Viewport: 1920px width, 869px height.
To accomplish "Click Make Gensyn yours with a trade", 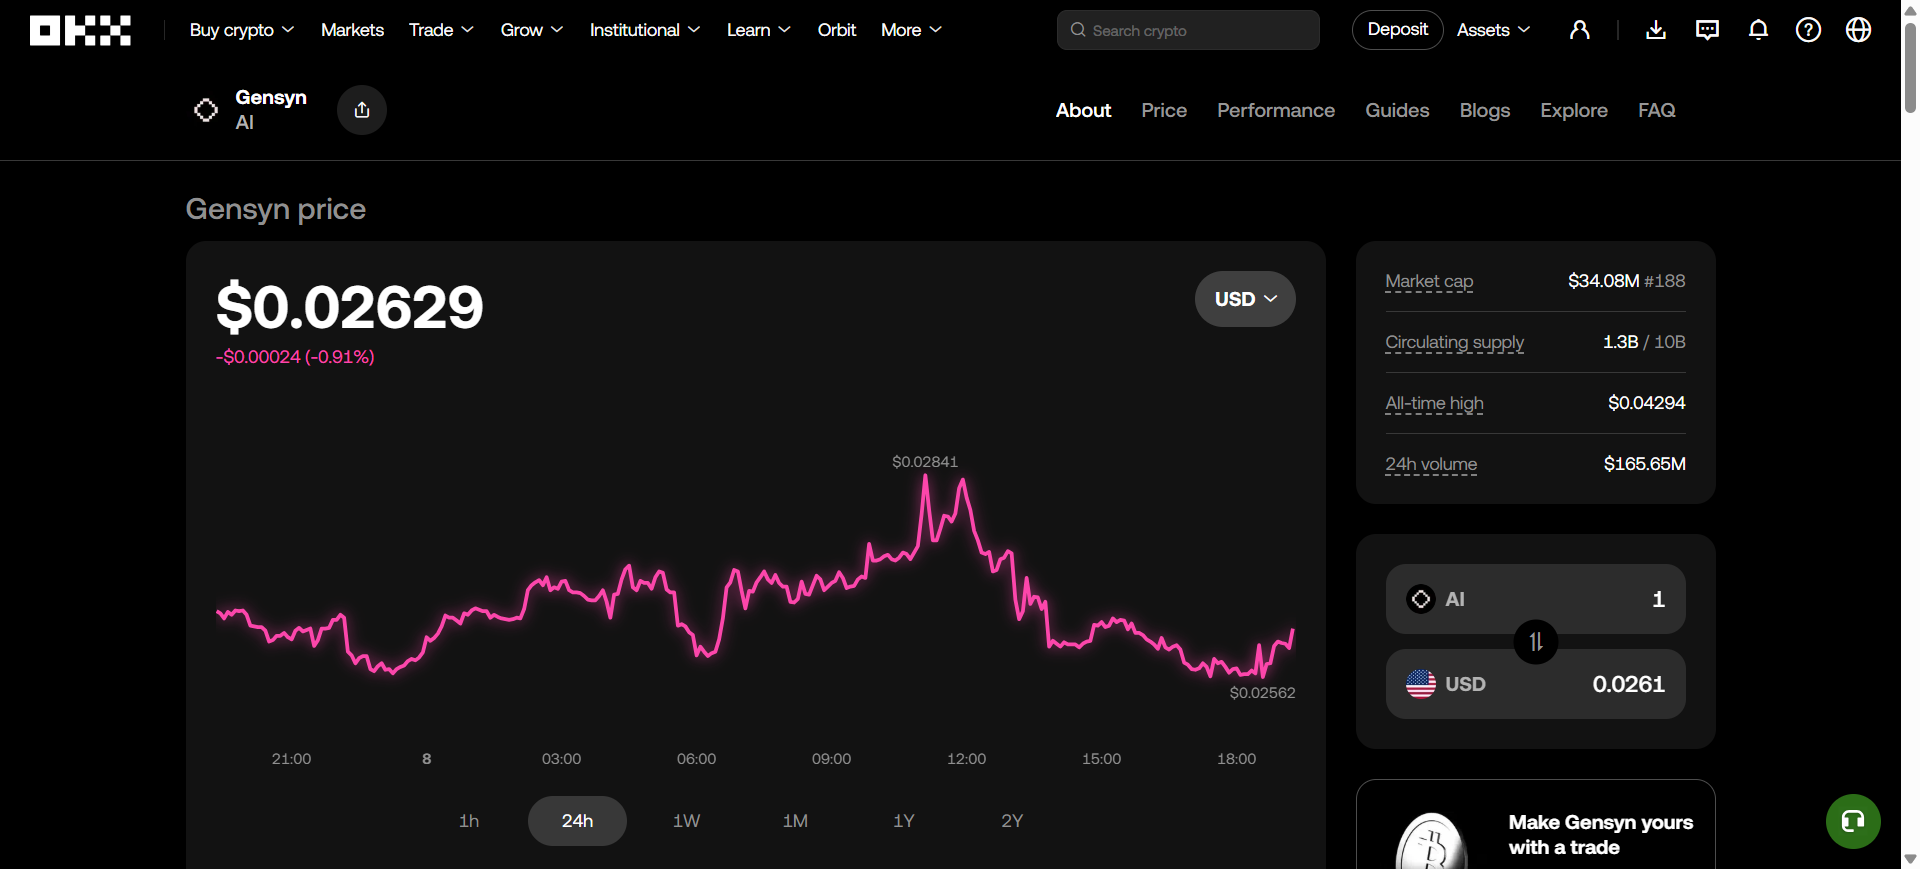I will pos(1600,835).
